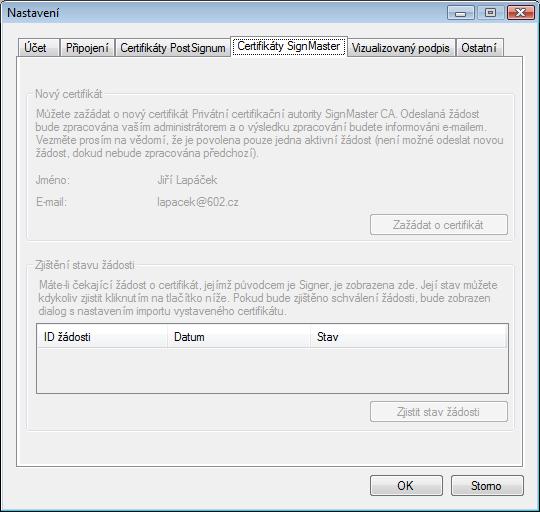Click the name value Jiří Lapáček
The width and height of the screenshot is (540, 512).
click(187, 180)
